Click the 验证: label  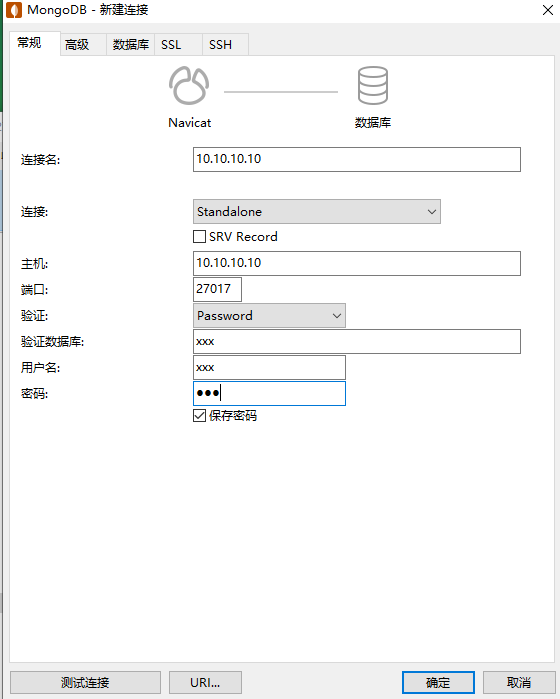34,316
